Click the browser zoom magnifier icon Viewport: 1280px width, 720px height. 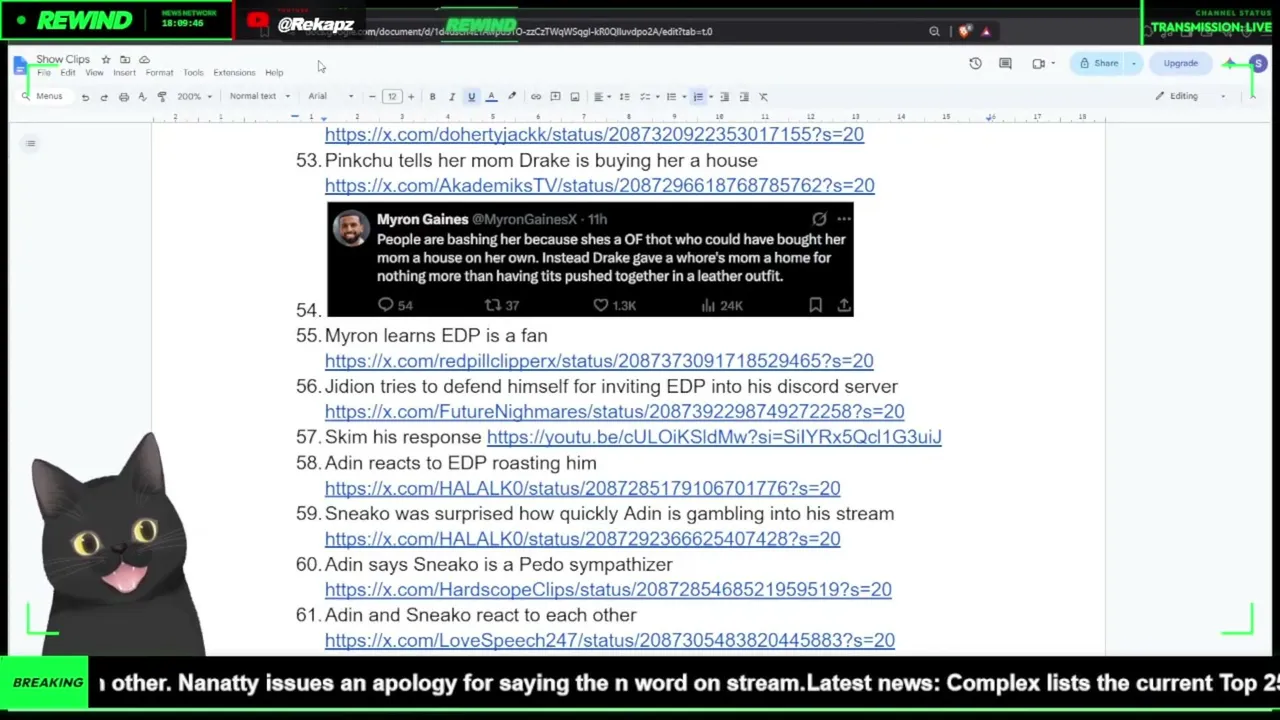point(934,31)
